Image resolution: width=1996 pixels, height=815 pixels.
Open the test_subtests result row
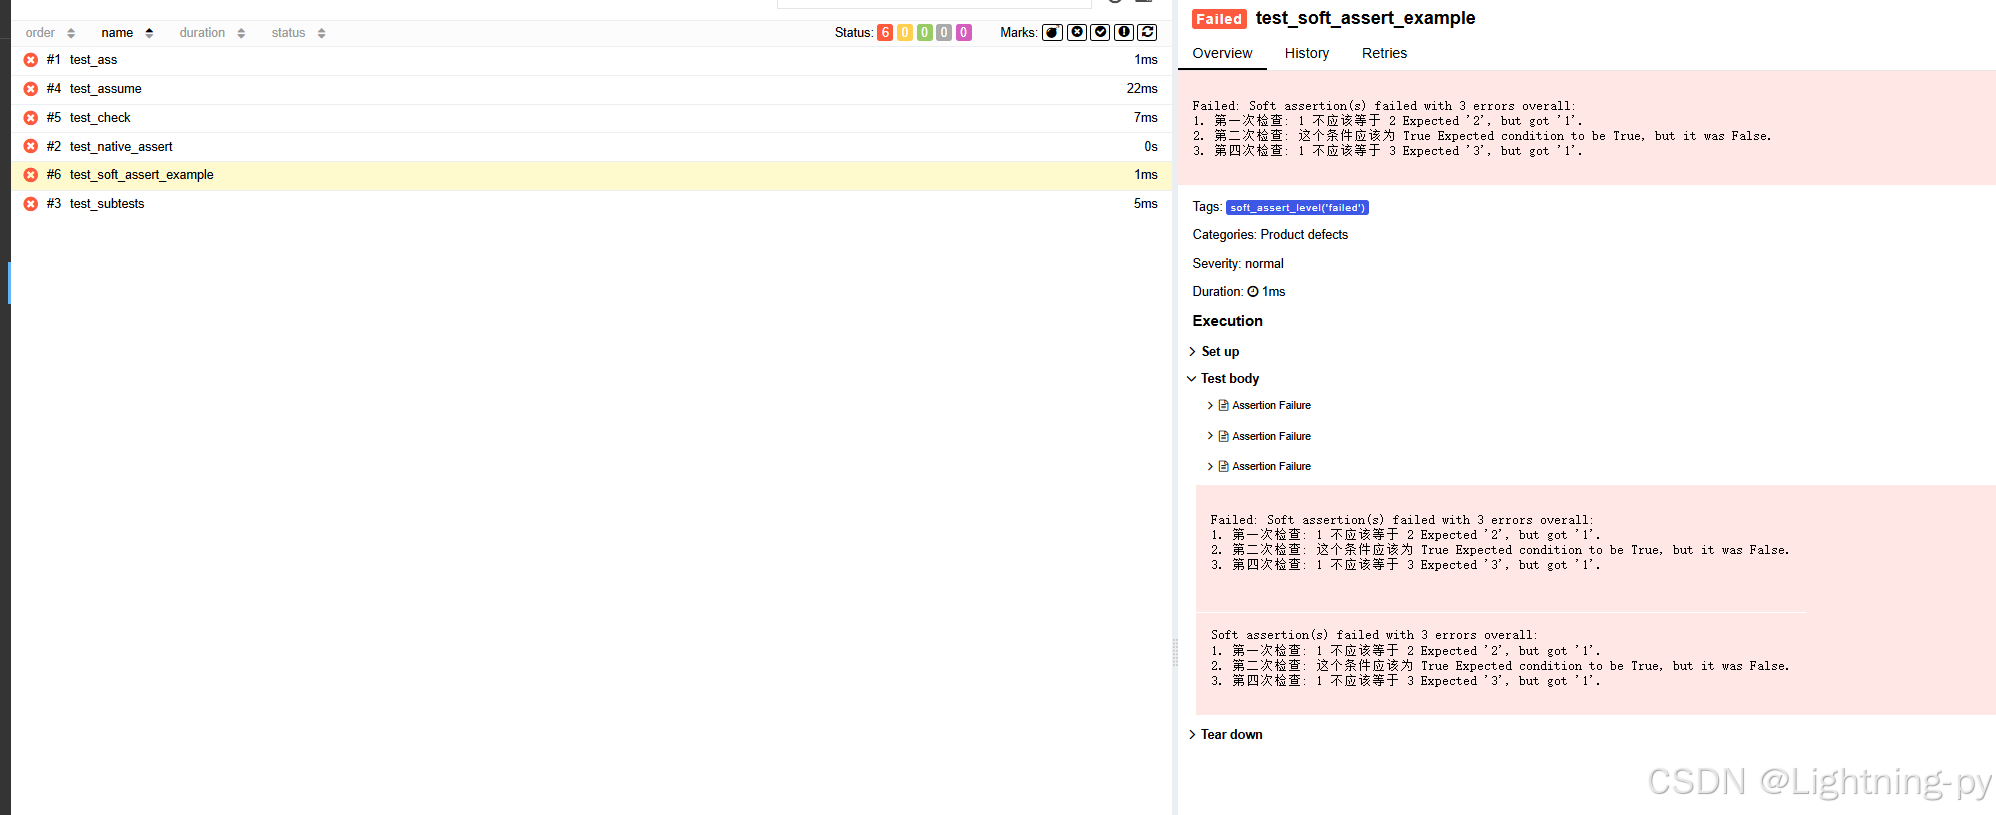[591, 204]
